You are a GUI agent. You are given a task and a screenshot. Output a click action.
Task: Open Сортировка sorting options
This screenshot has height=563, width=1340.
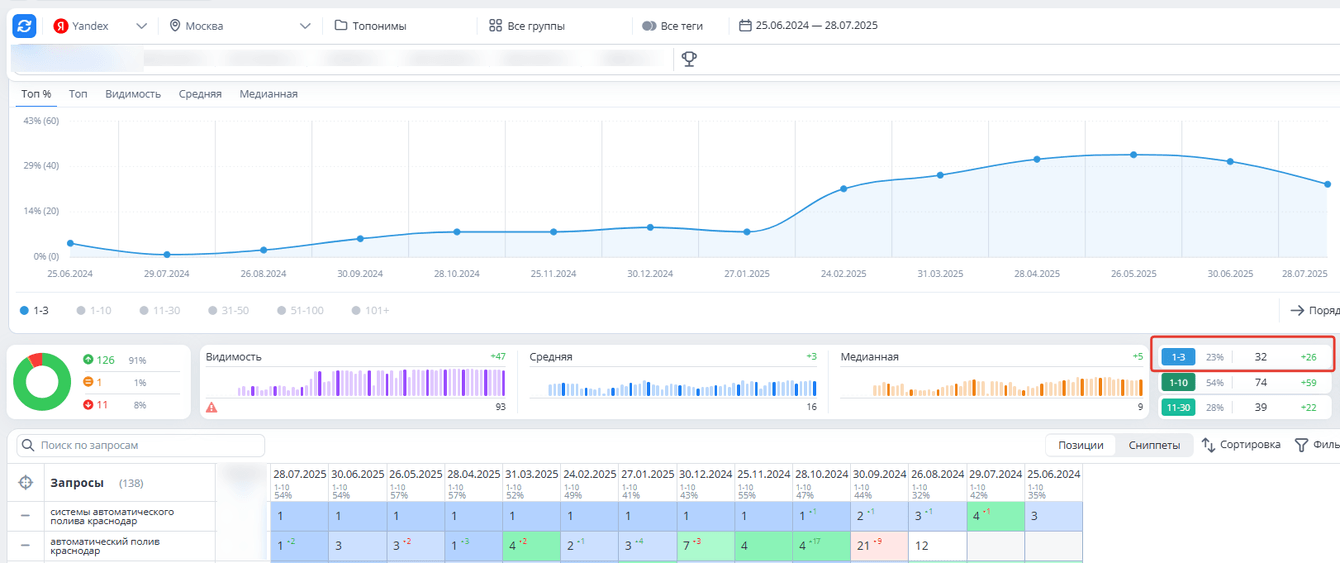[x=1240, y=445]
